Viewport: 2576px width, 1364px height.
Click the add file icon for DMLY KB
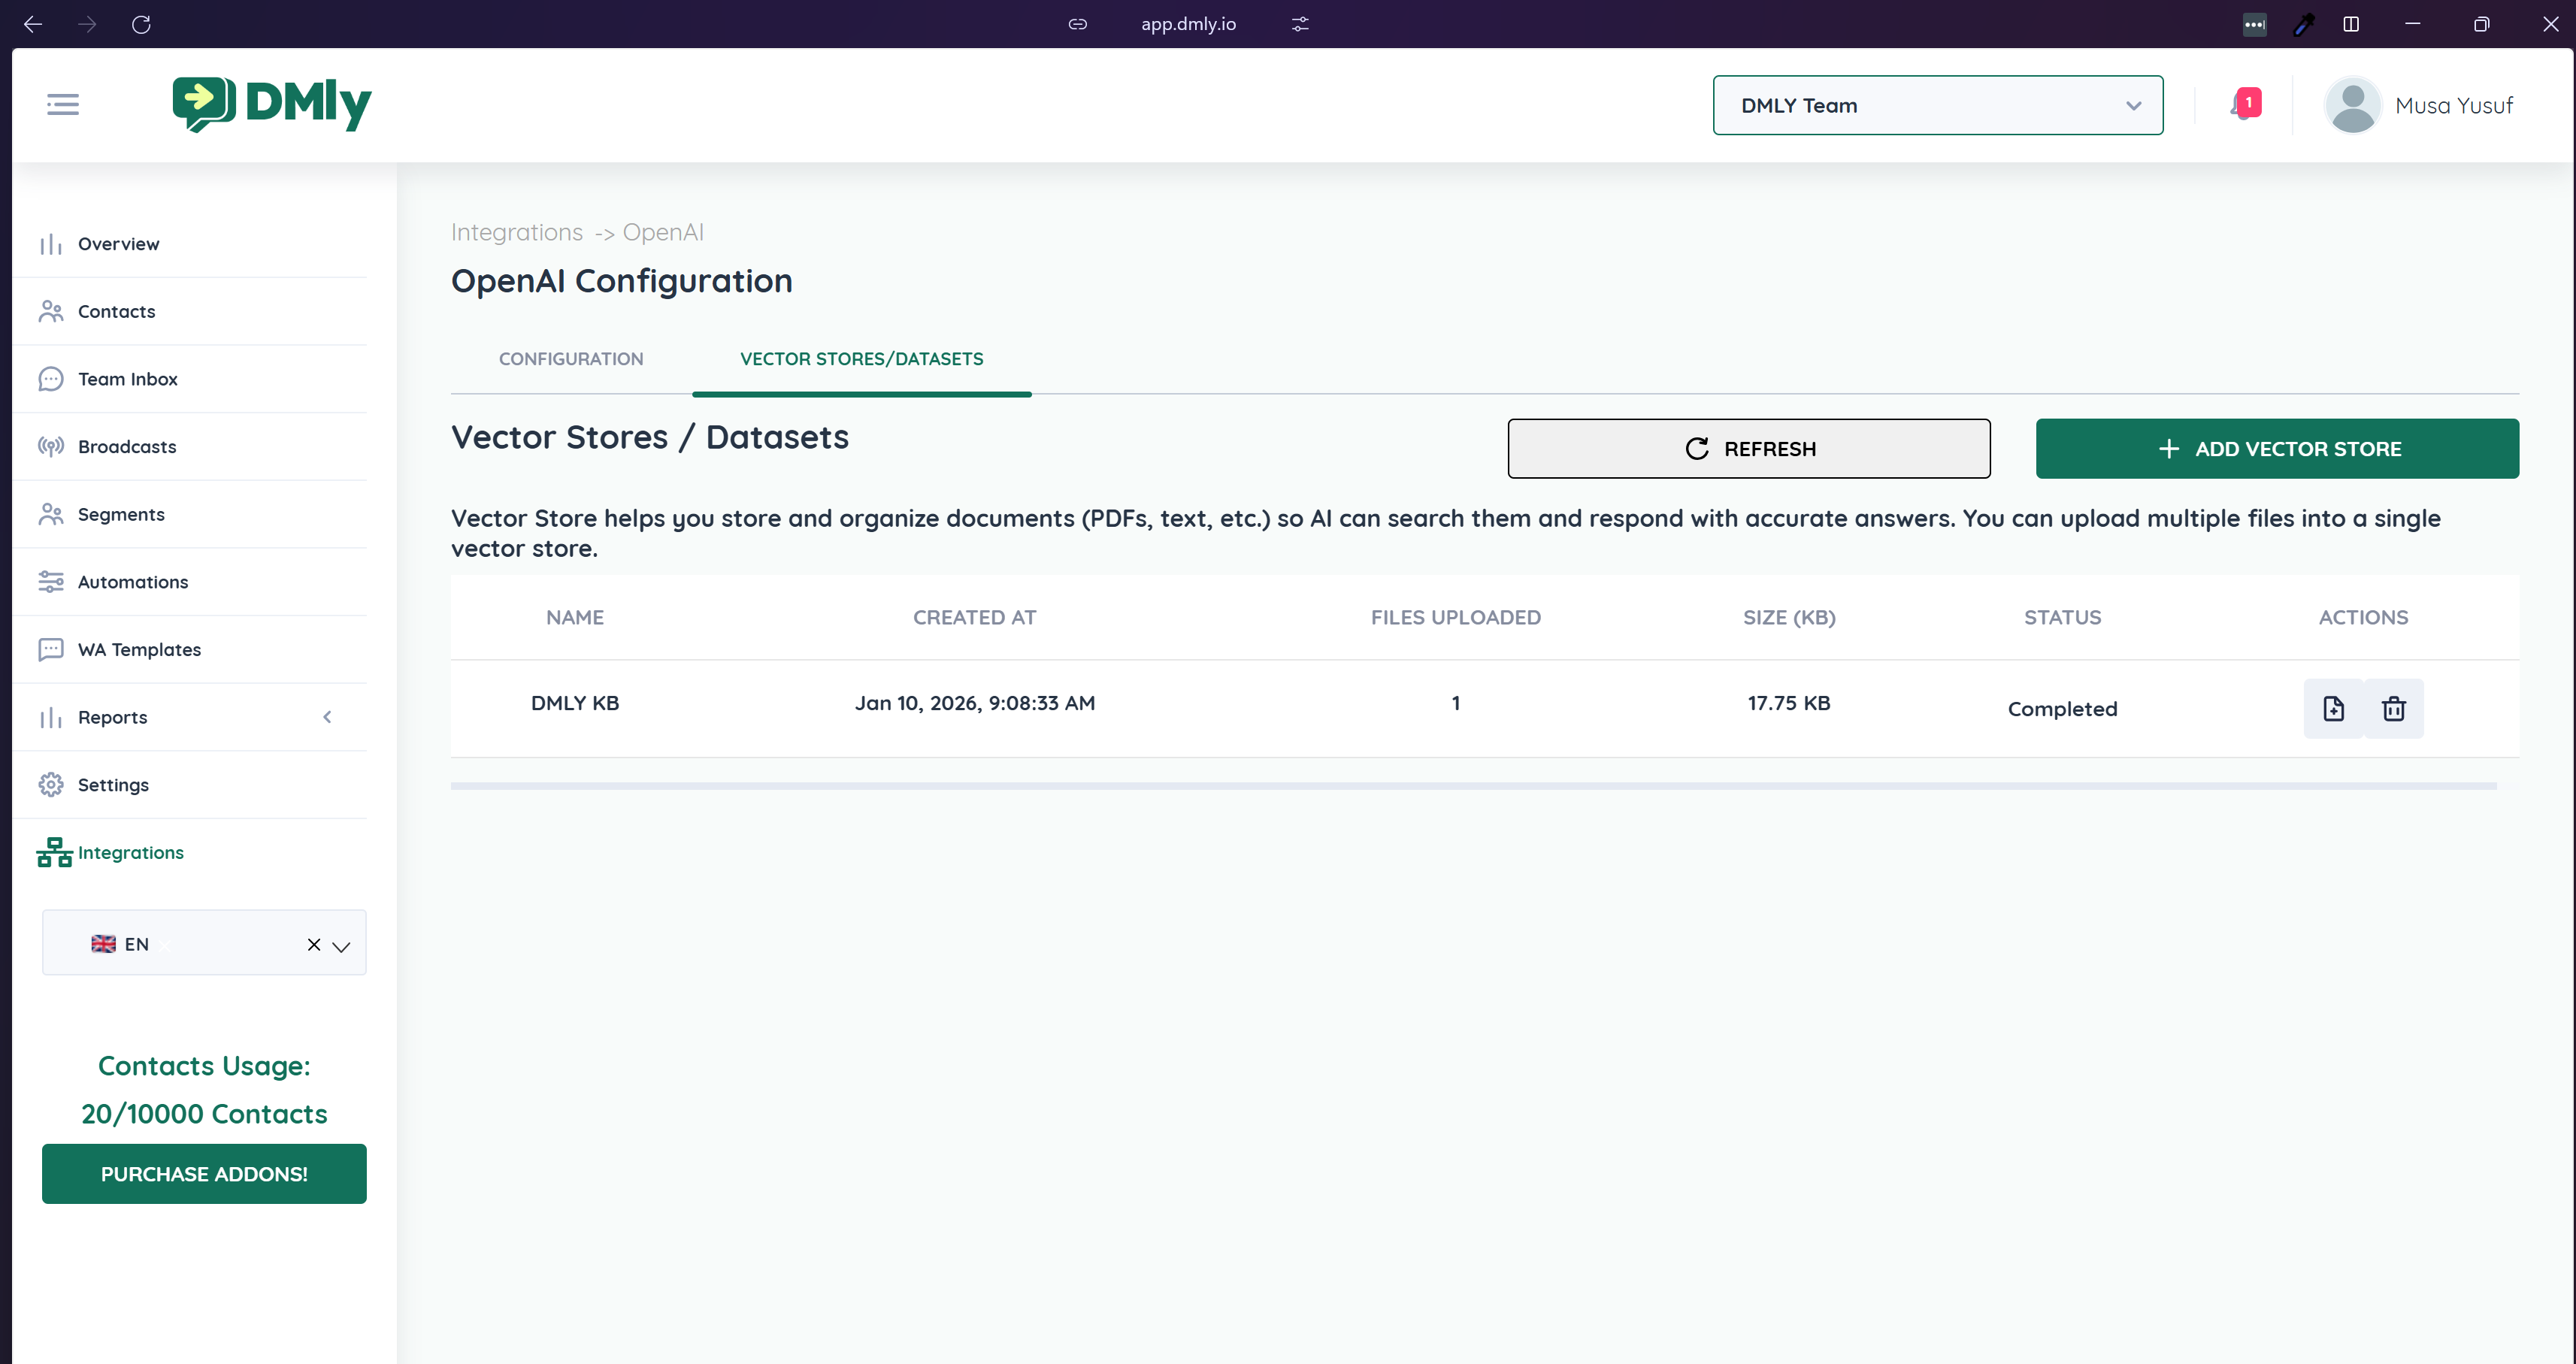2333,708
